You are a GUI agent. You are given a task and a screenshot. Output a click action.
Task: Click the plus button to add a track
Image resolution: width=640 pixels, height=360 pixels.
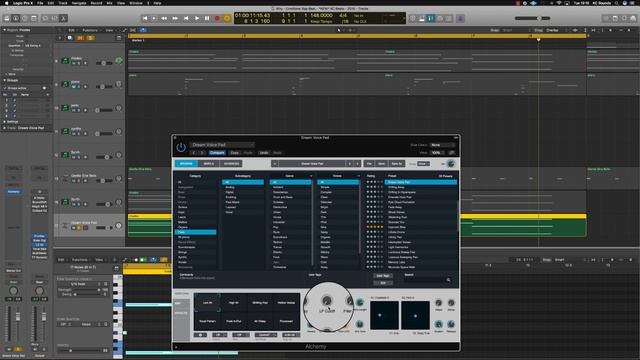point(60,38)
